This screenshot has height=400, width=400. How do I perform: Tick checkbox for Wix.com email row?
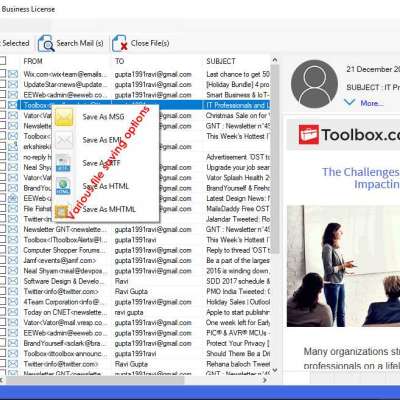pyautogui.click(x=3, y=74)
